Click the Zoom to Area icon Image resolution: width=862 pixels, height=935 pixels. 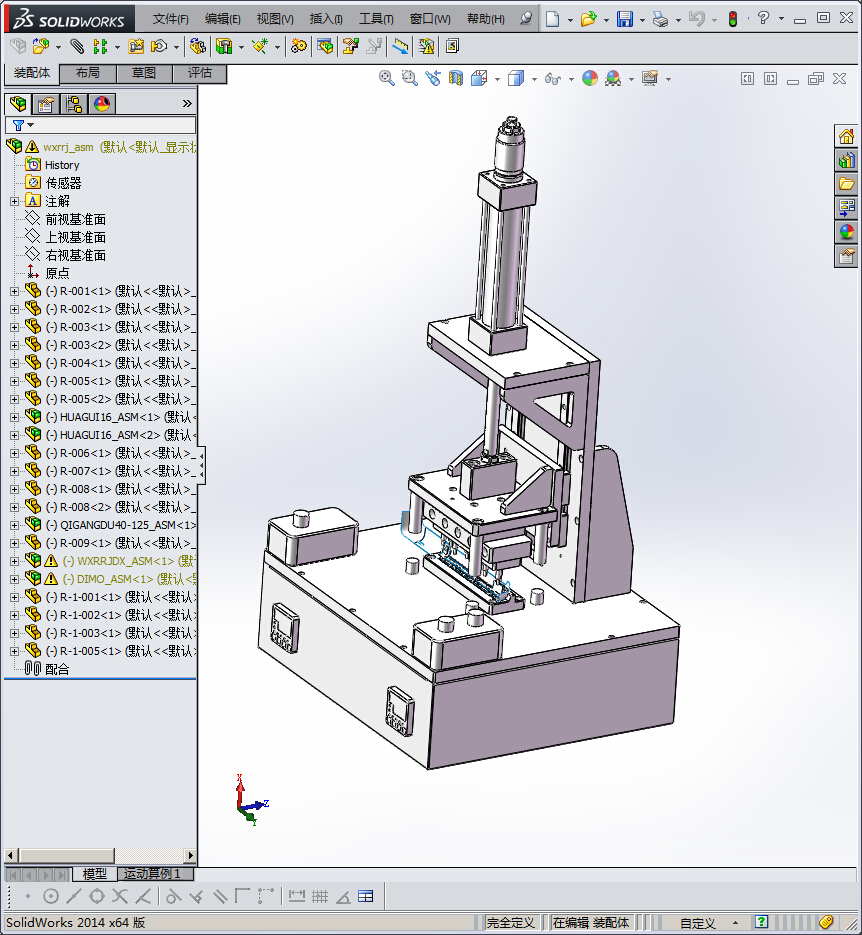410,78
